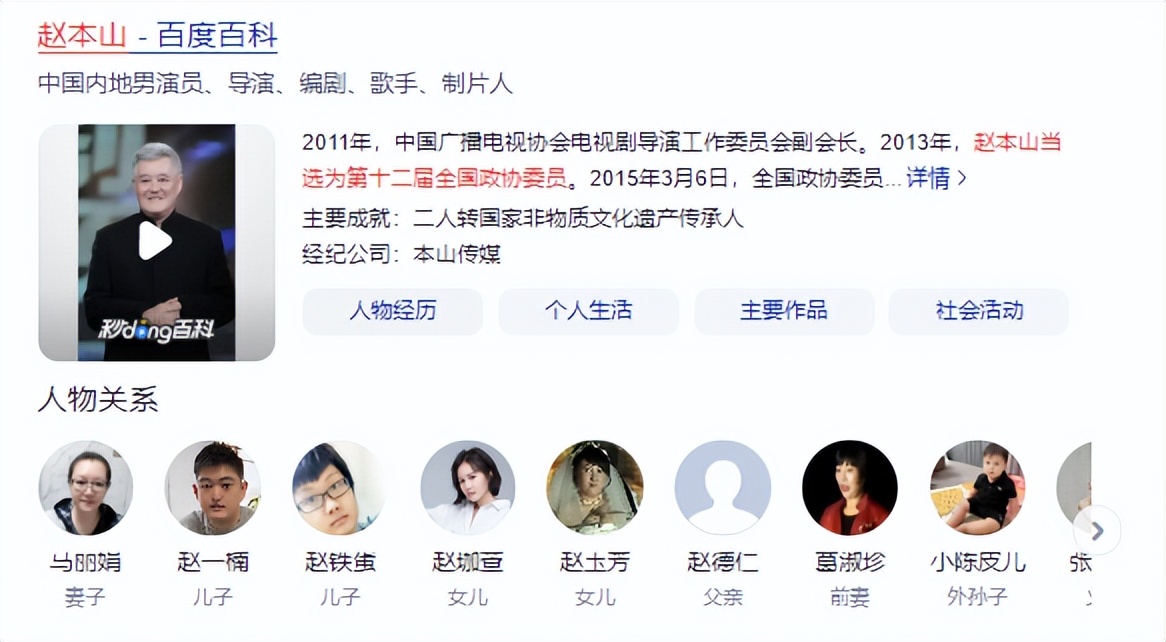Open 详情 to read more details

[927, 178]
